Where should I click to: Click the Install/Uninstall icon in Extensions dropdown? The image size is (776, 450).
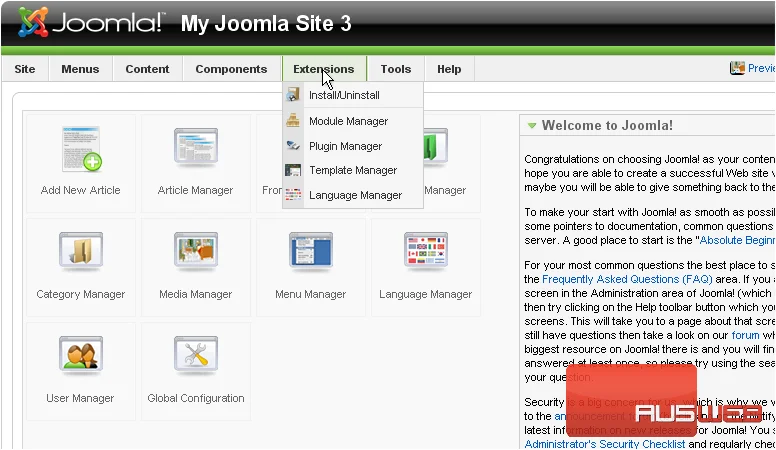click(x=293, y=95)
